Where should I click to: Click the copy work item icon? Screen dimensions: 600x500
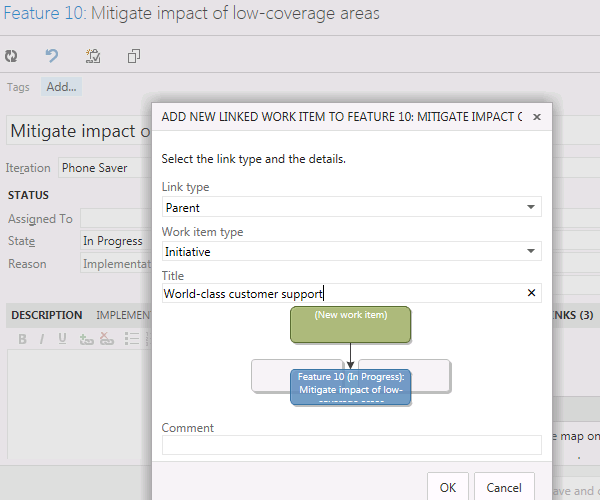[134, 56]
